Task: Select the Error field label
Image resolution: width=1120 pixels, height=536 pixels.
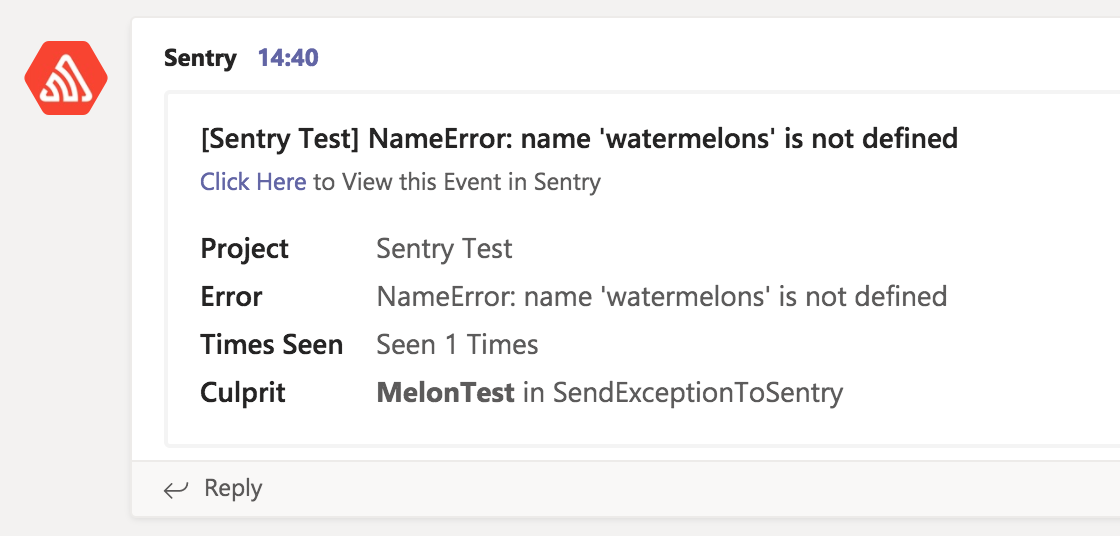Action: (x=231, y=297)
